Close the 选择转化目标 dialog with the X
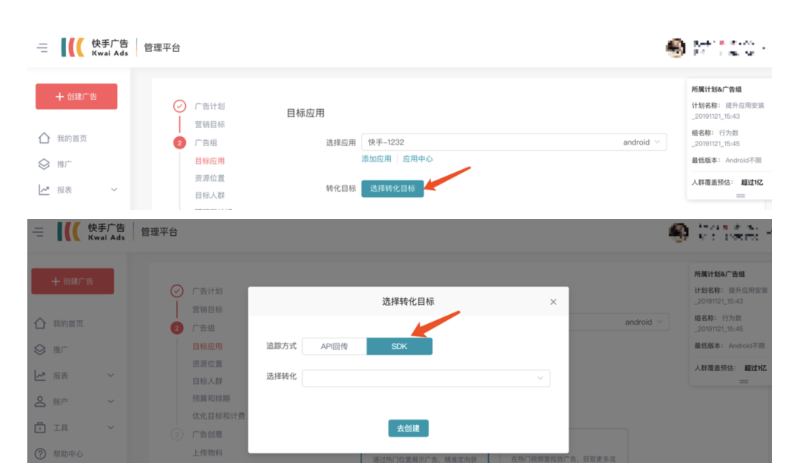 [x=553, y=302]
